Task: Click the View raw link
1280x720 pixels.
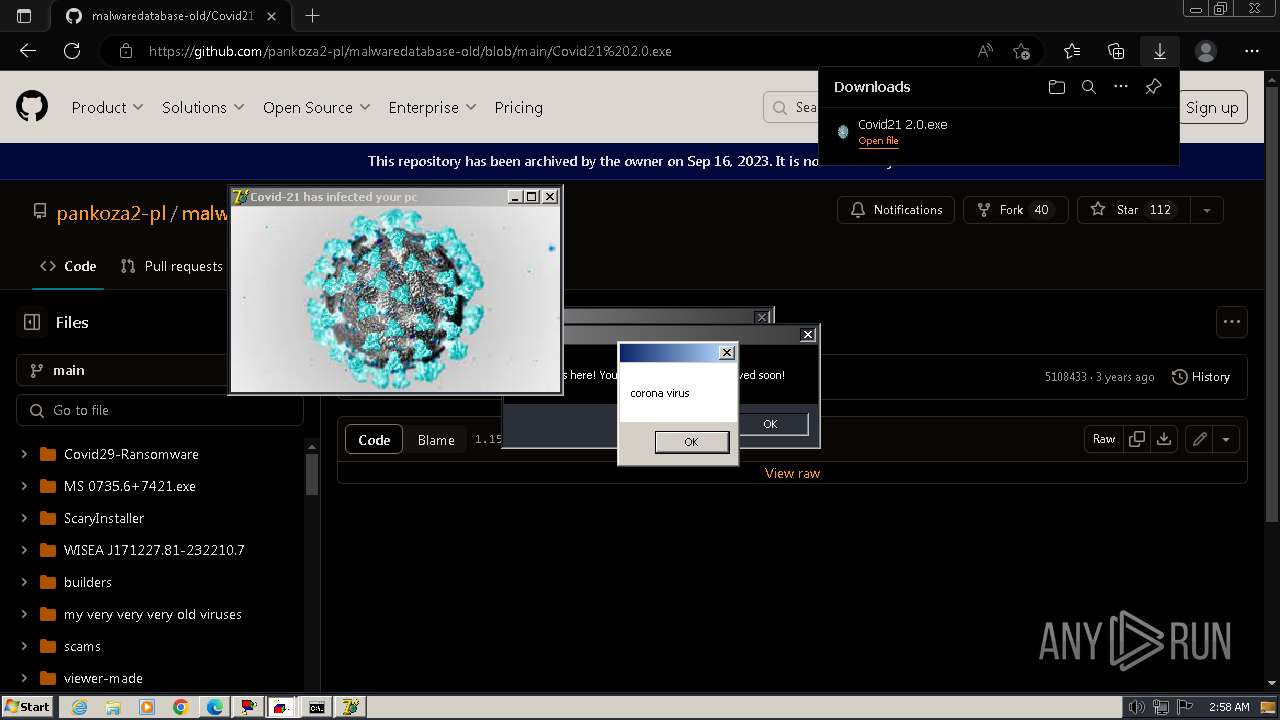Action: (792, 473)
